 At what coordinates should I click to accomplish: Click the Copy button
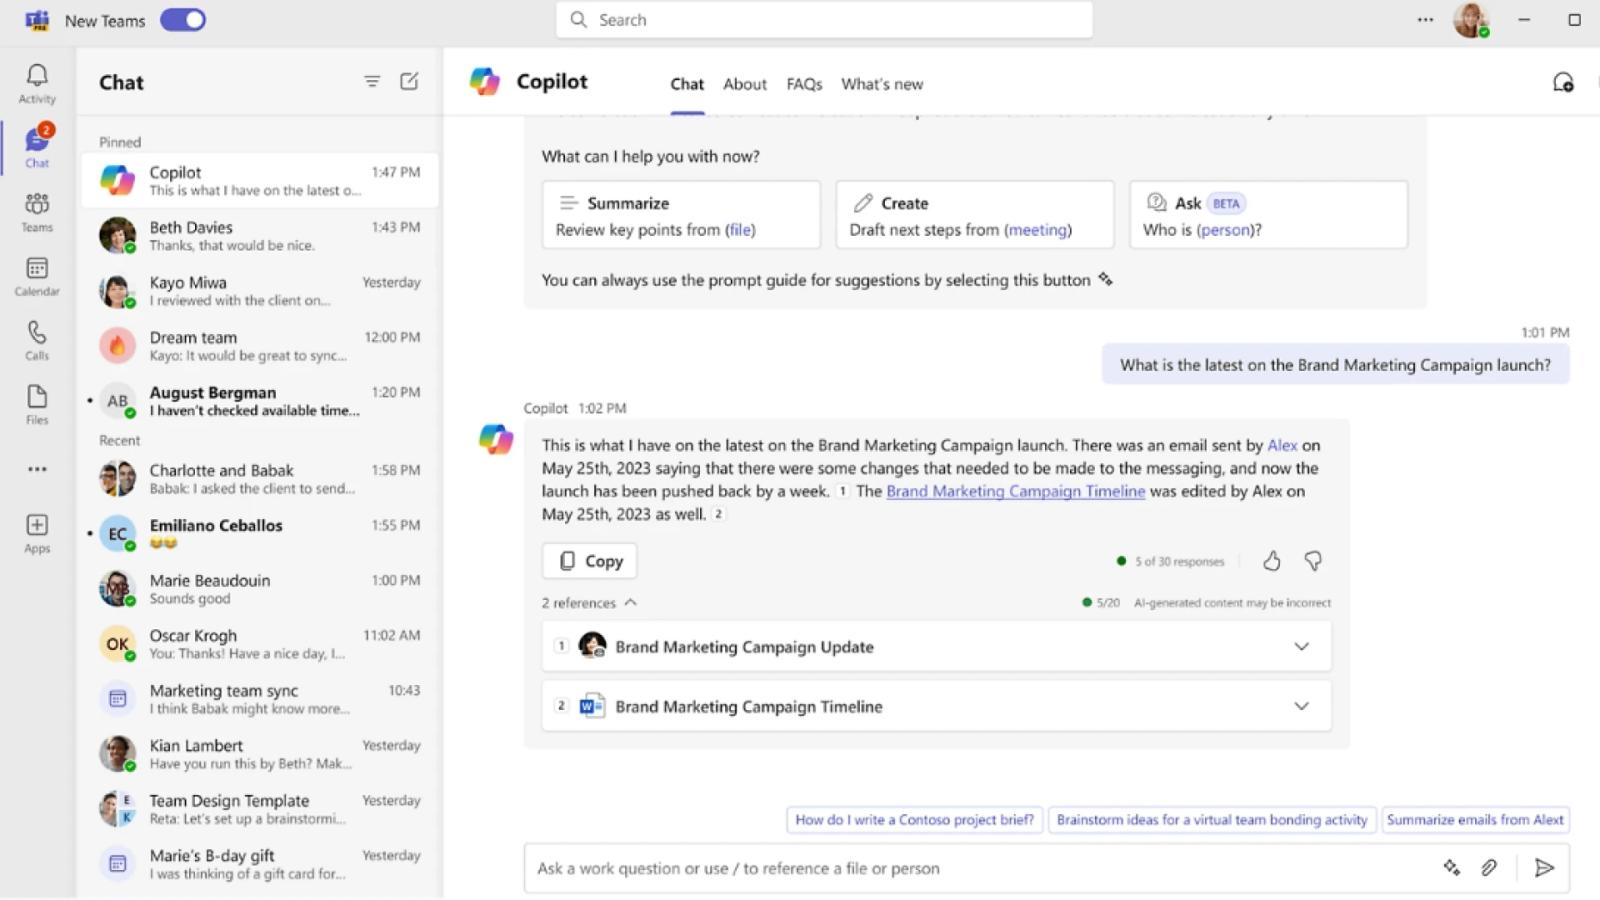click(589, 561)
